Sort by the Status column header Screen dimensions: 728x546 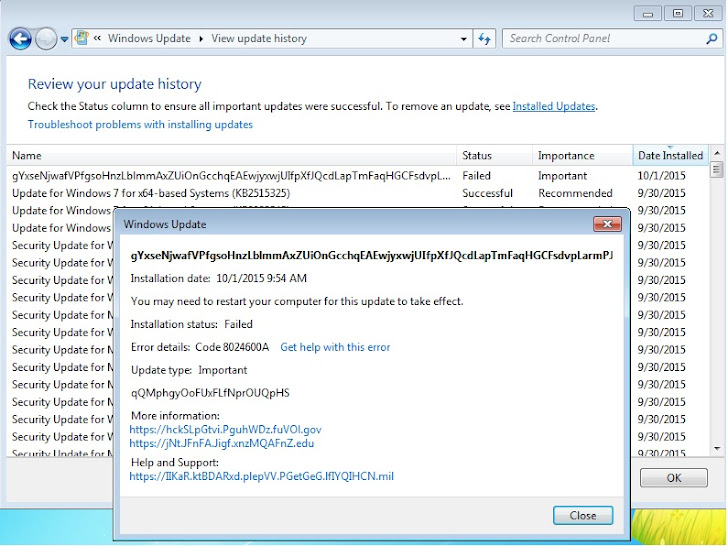494,156
